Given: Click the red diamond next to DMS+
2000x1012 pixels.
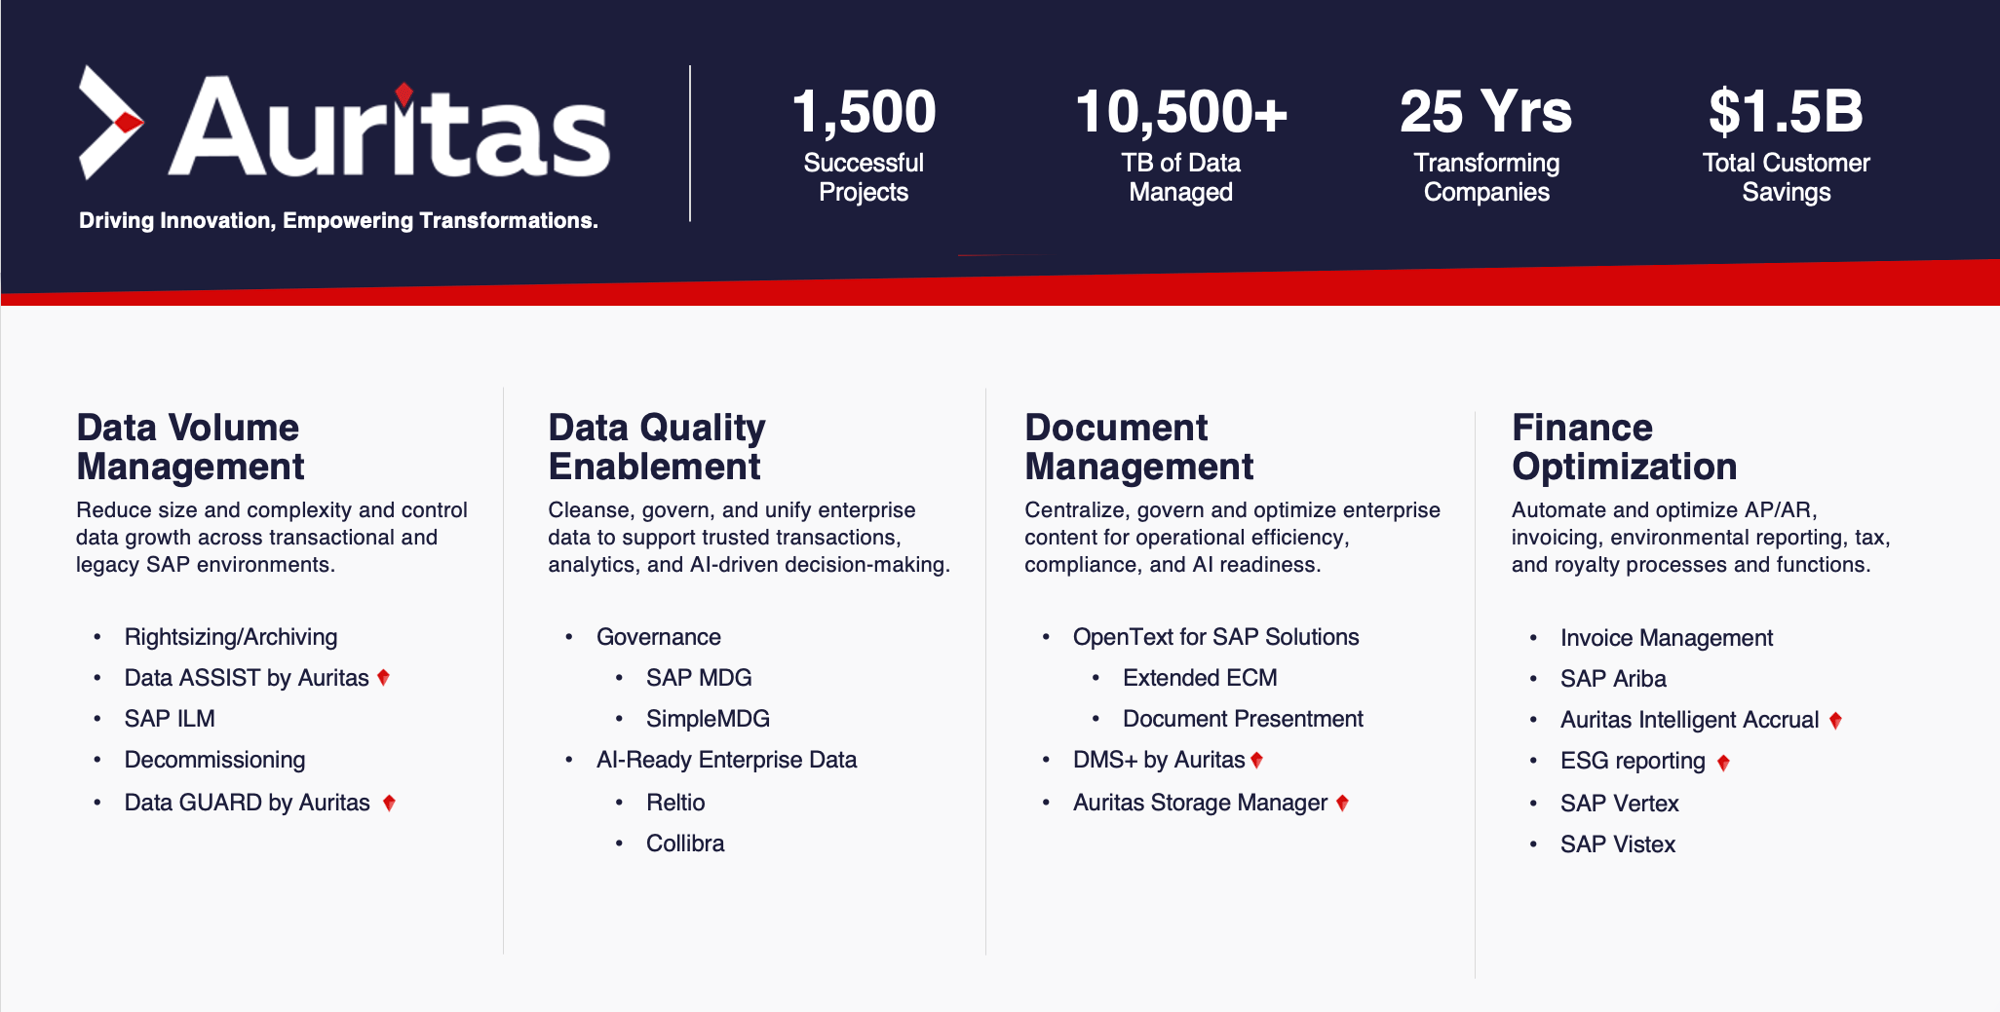Looking at the screenshot, I should coord(1257,760).
